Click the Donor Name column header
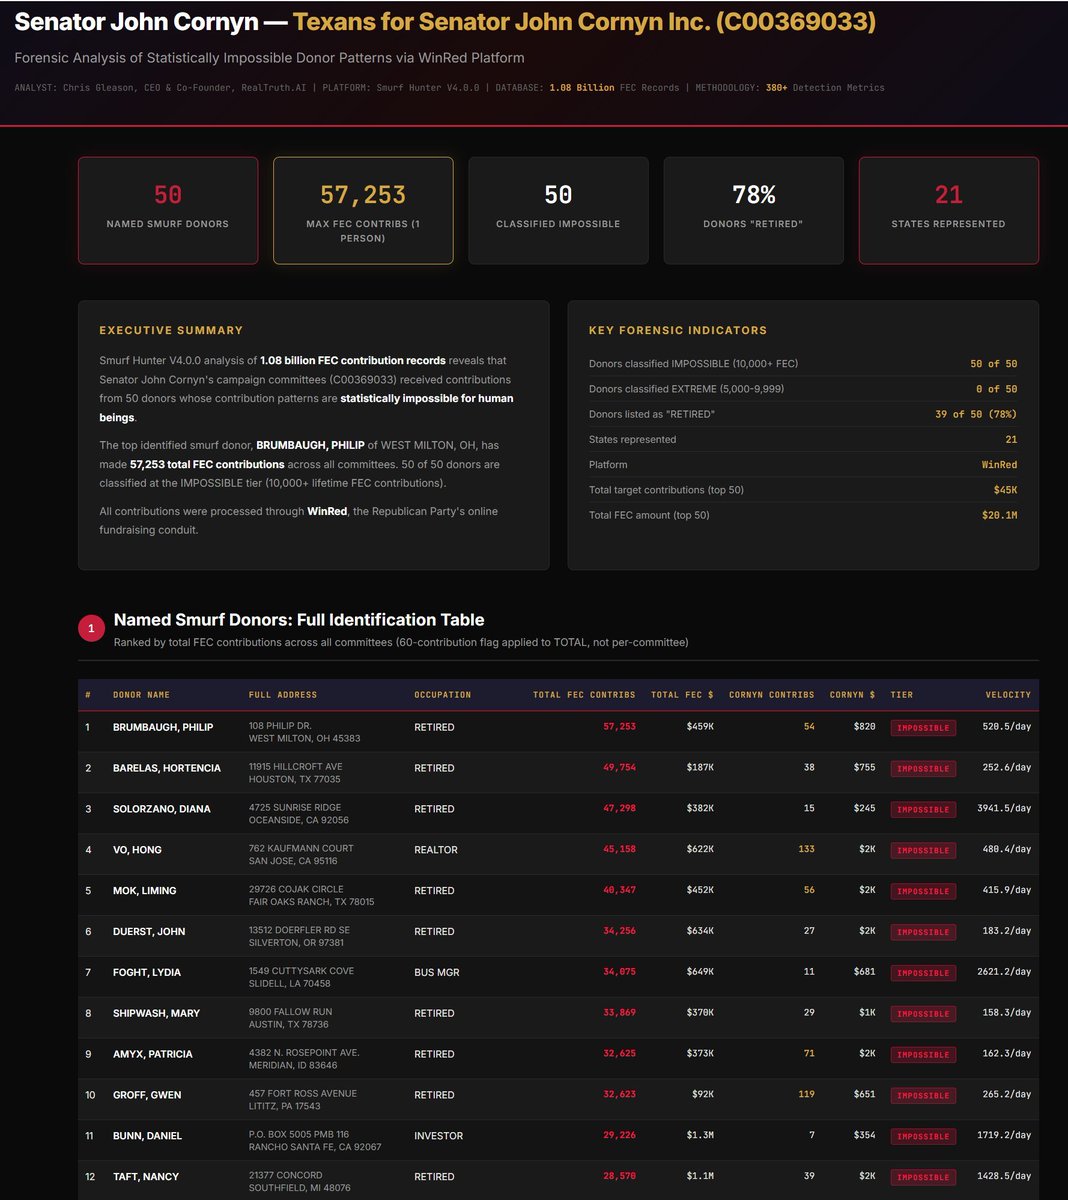1068x1200 pixels. [141, 695]
